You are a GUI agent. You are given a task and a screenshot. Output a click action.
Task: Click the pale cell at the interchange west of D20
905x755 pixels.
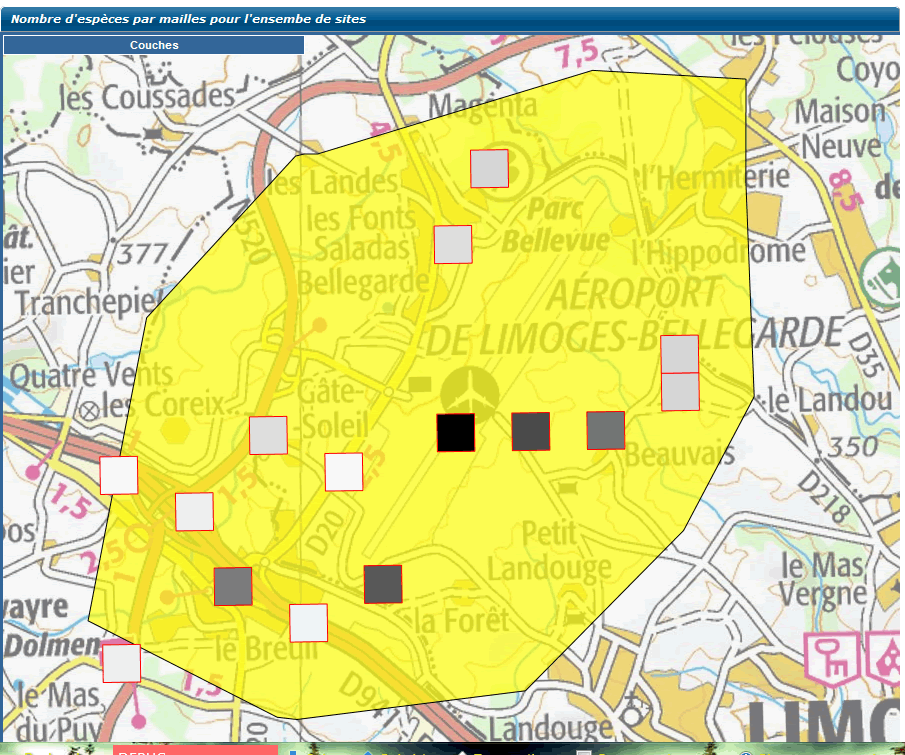pos(195,511)
